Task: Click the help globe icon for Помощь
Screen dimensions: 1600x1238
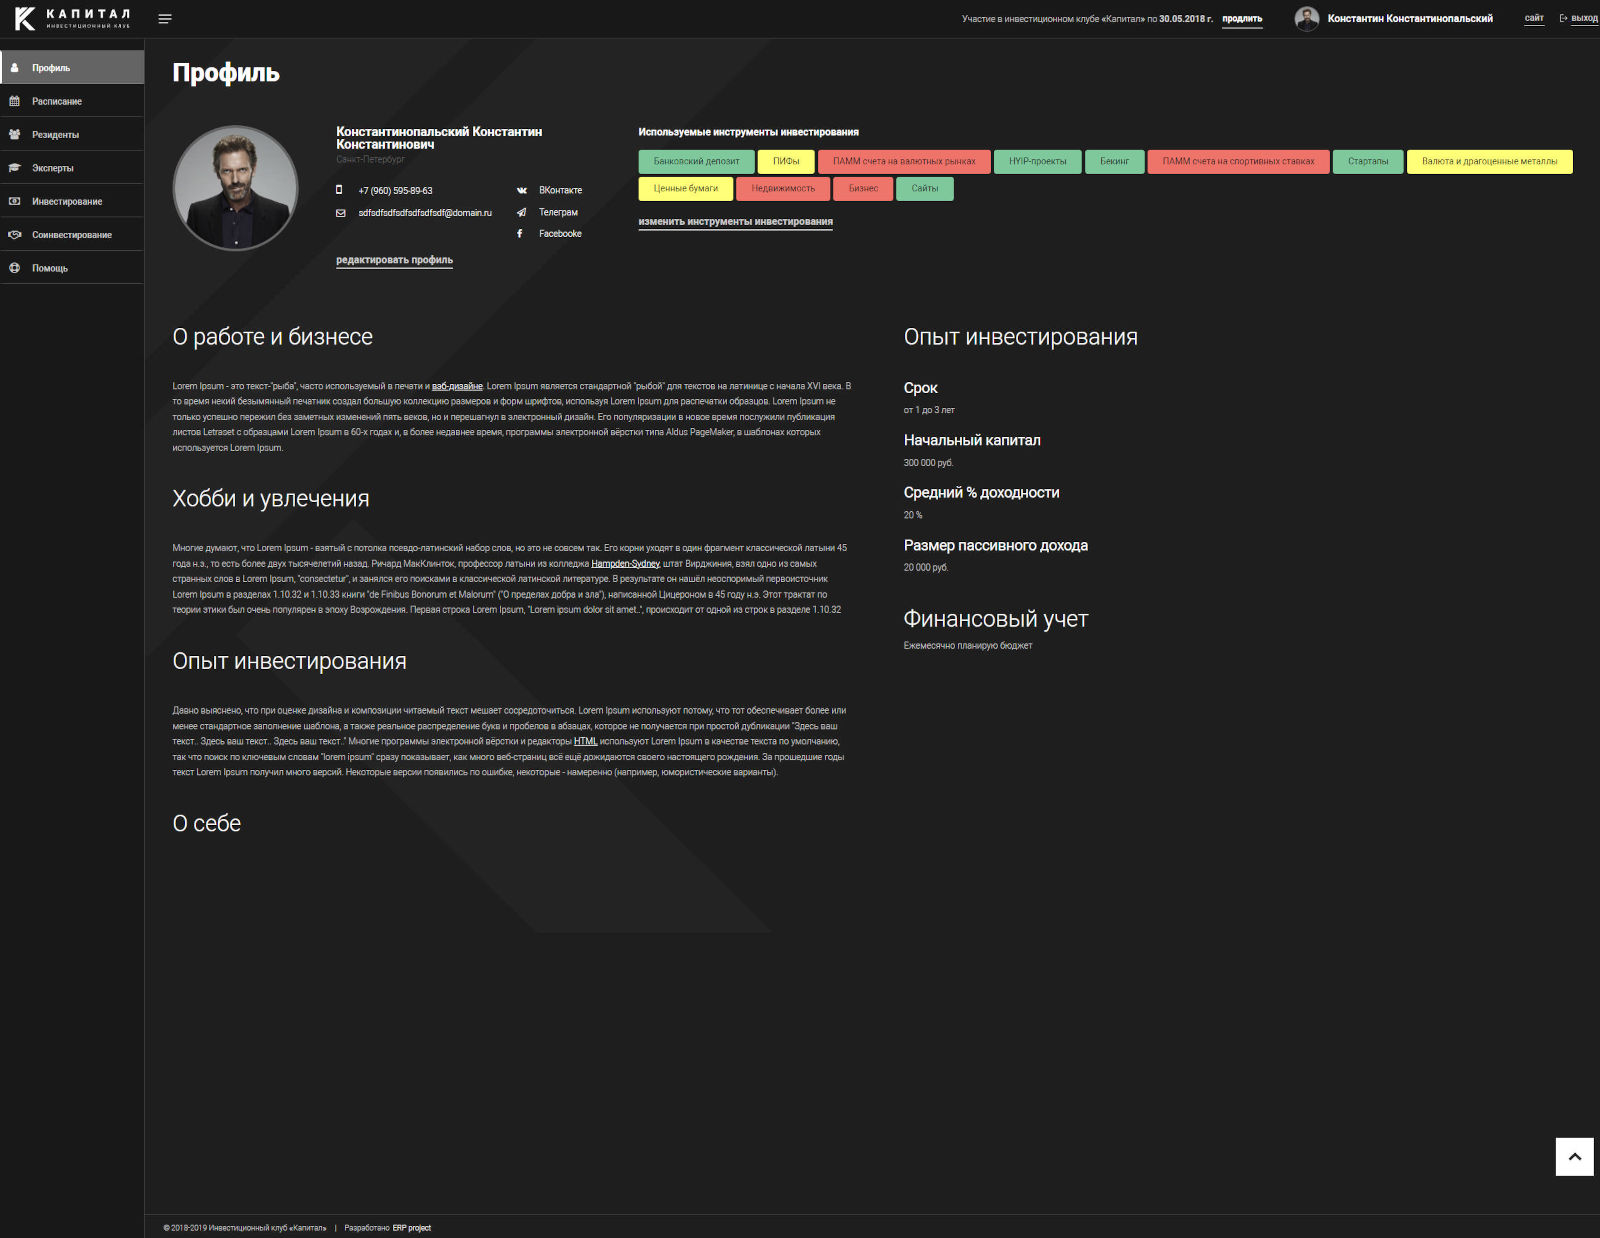Action: pyautogui.click(x=15, y=268)
